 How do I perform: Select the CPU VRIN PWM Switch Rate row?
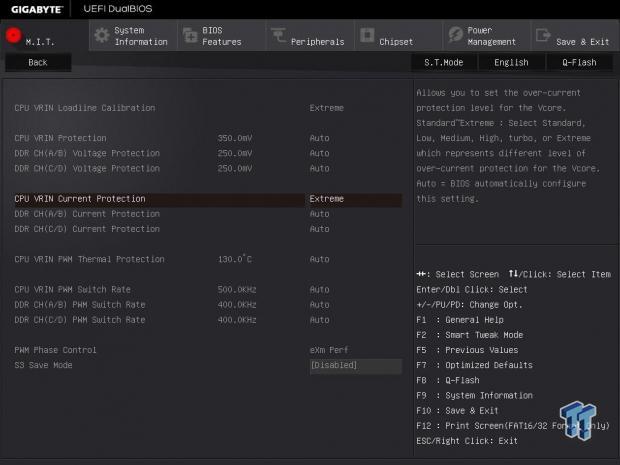(80, 290)
